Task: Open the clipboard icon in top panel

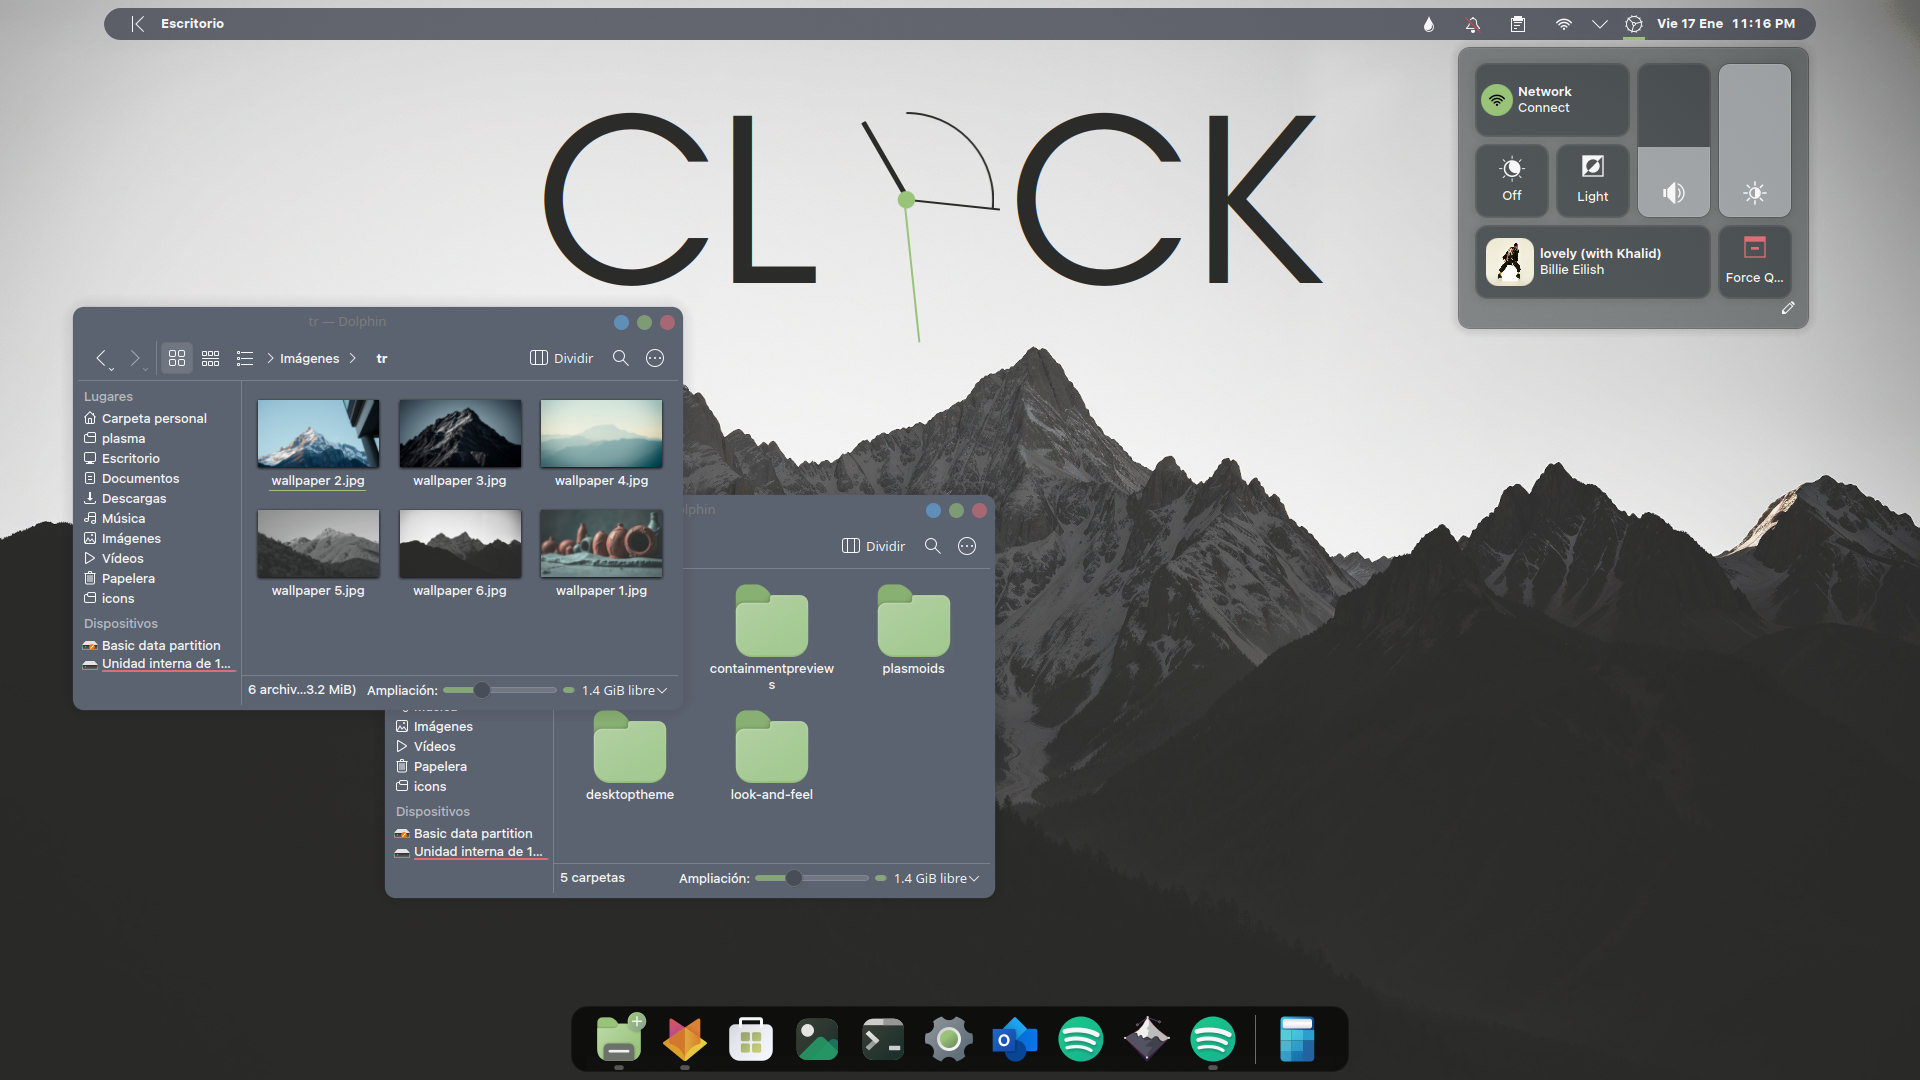Action: pyautogui.click(x=1517, y=24)
